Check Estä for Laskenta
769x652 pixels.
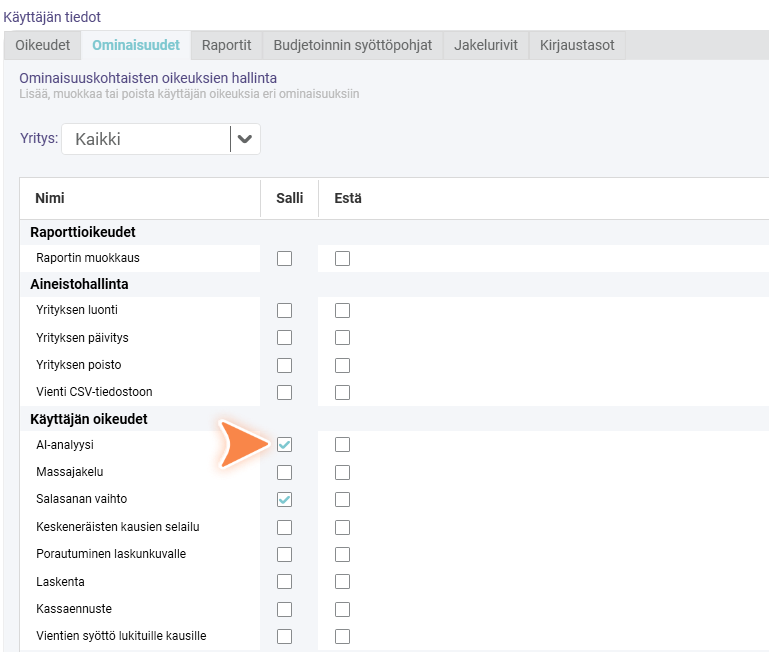(342, 581)
